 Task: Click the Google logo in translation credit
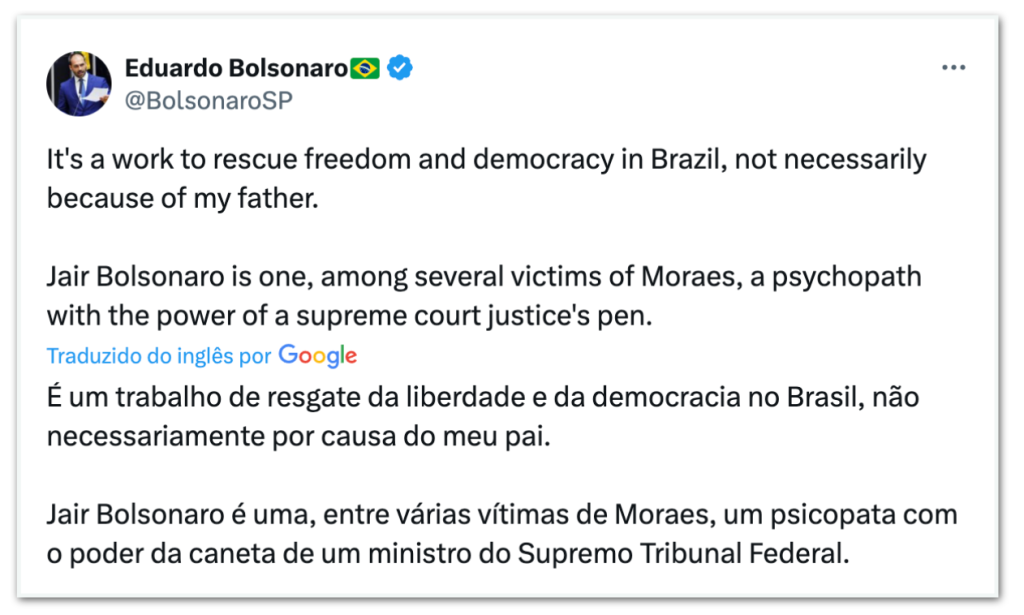click(x=317, y=355)
